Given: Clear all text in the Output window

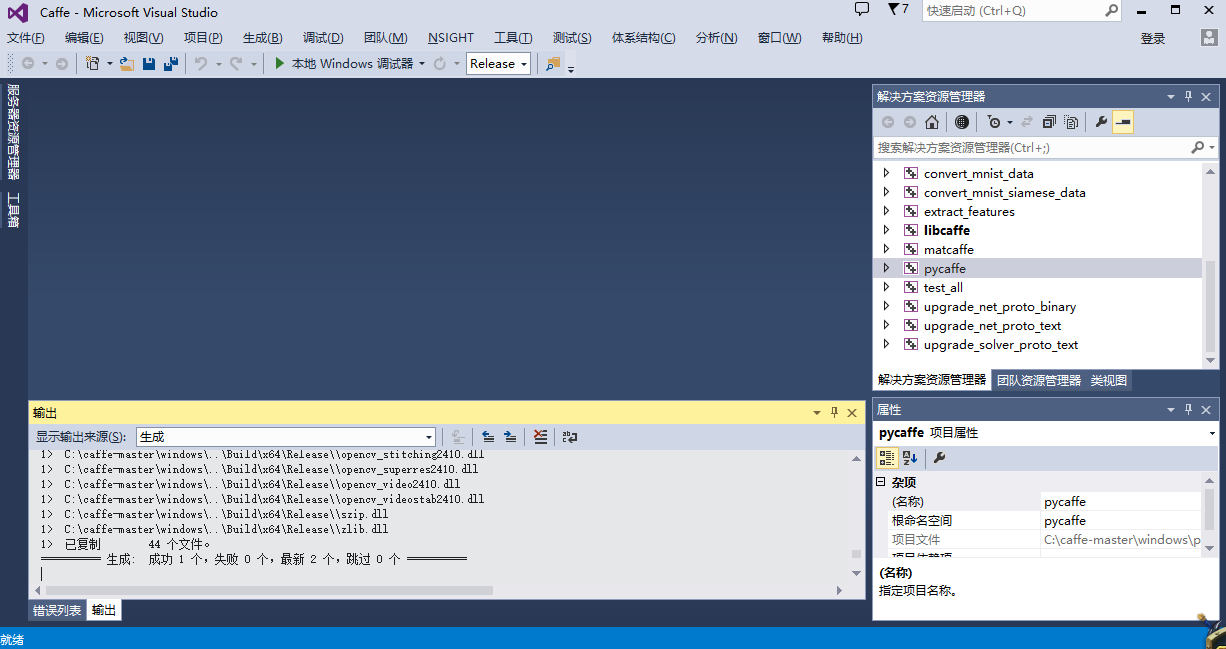Looking at the screenshot, I should 541,437.
